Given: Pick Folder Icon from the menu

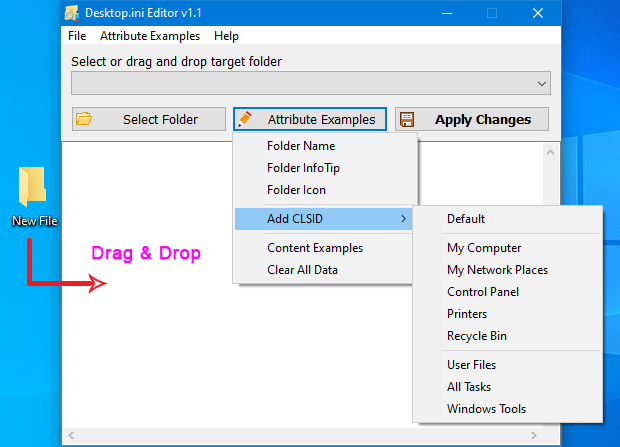Looking at the screenshot, I should click(296, 190).
